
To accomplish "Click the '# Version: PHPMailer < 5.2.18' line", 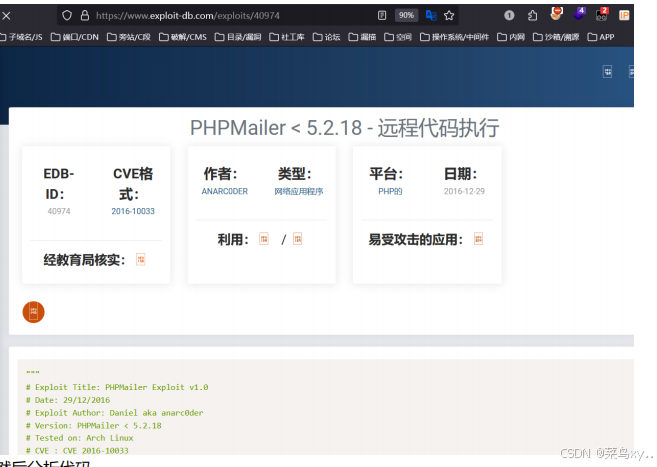I will (94, 426).
